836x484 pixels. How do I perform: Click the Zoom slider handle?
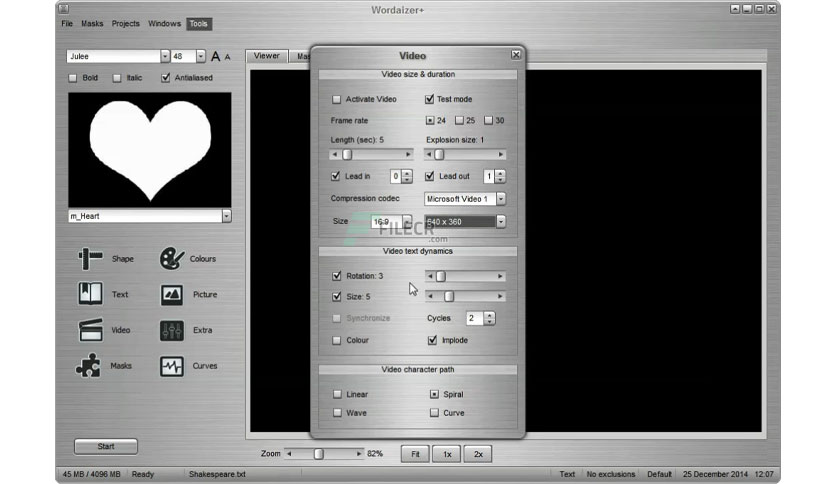pos(318,454)
